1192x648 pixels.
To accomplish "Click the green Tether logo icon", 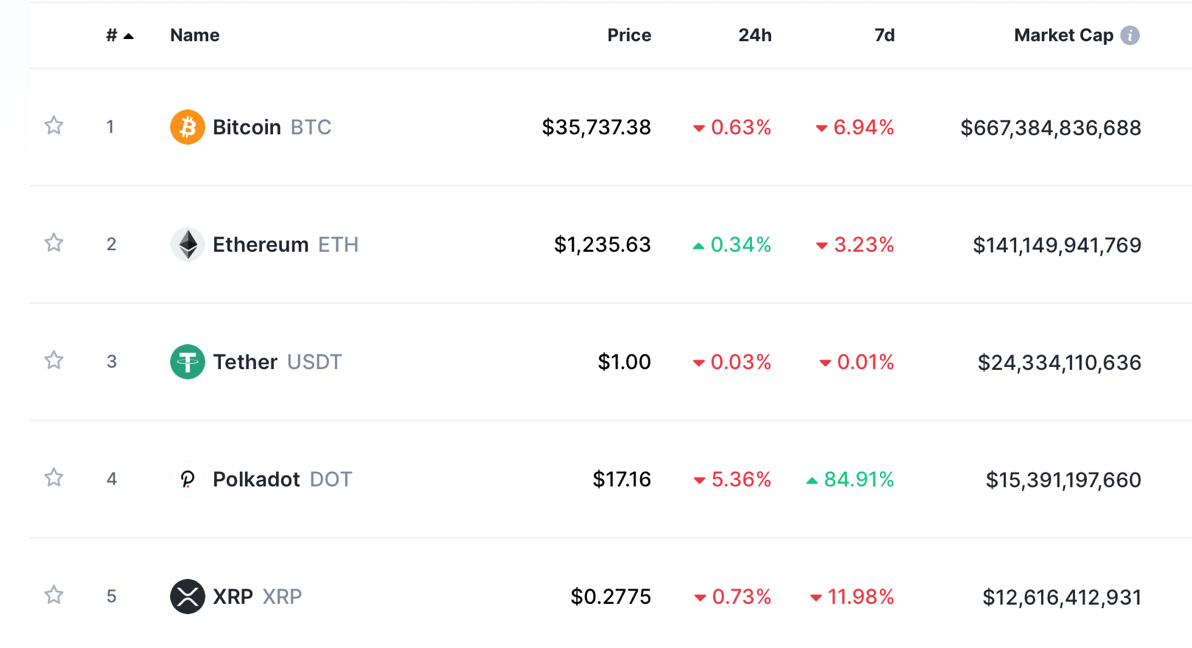I will pos(187,361).
